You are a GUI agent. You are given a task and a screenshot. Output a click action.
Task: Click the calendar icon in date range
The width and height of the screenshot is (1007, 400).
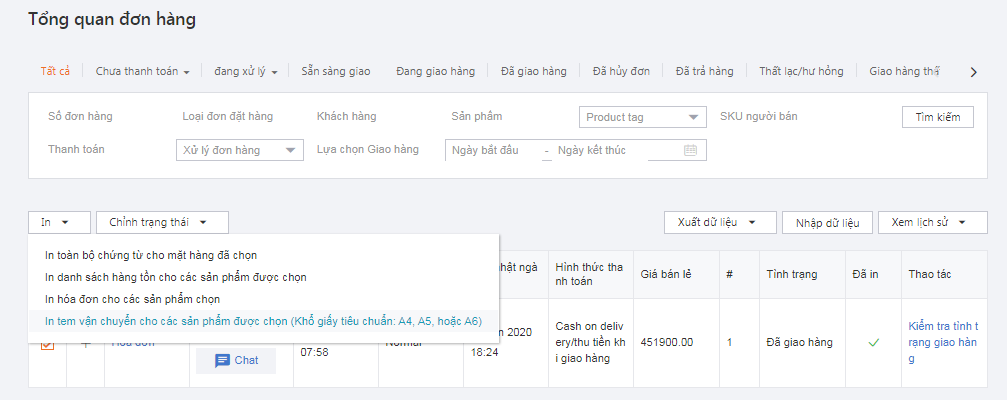pyautogui.click(x=690, y=150)
